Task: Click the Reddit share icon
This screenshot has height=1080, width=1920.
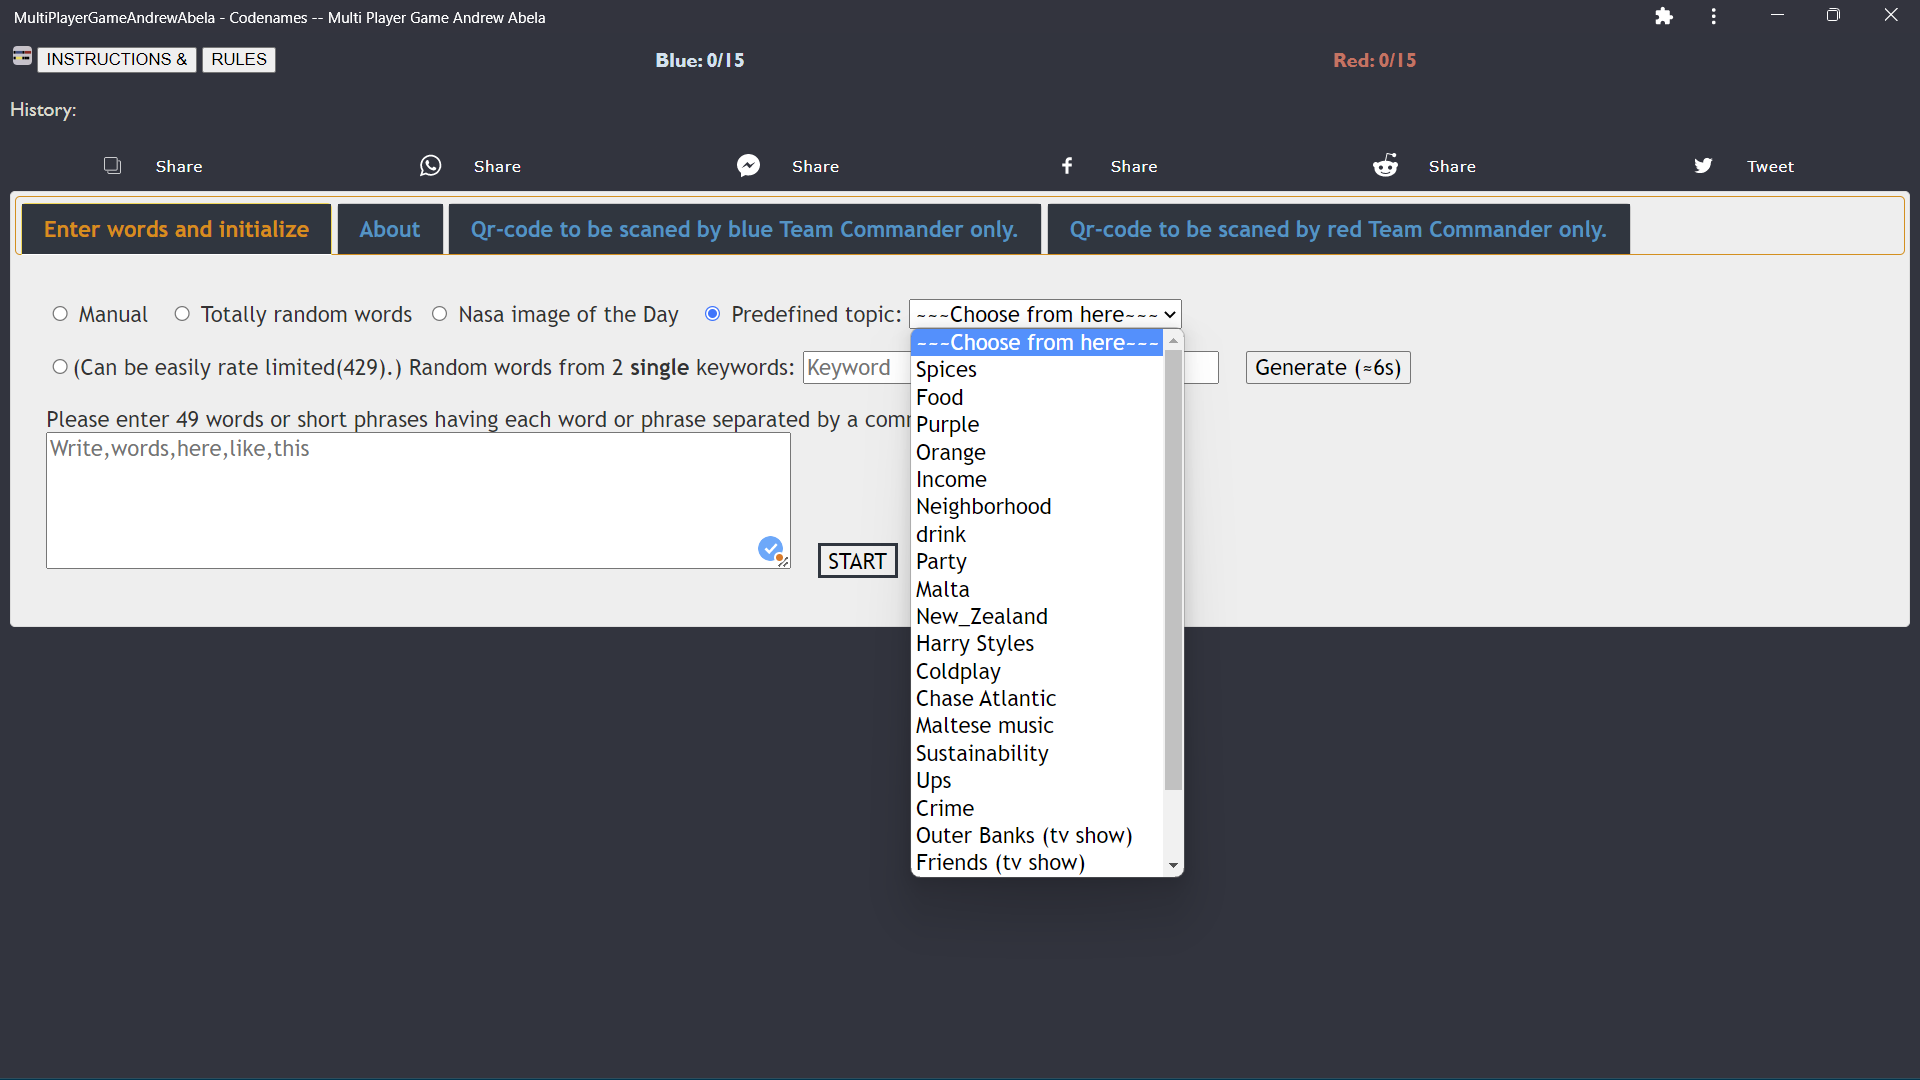Action: (x=1385, y=166)
